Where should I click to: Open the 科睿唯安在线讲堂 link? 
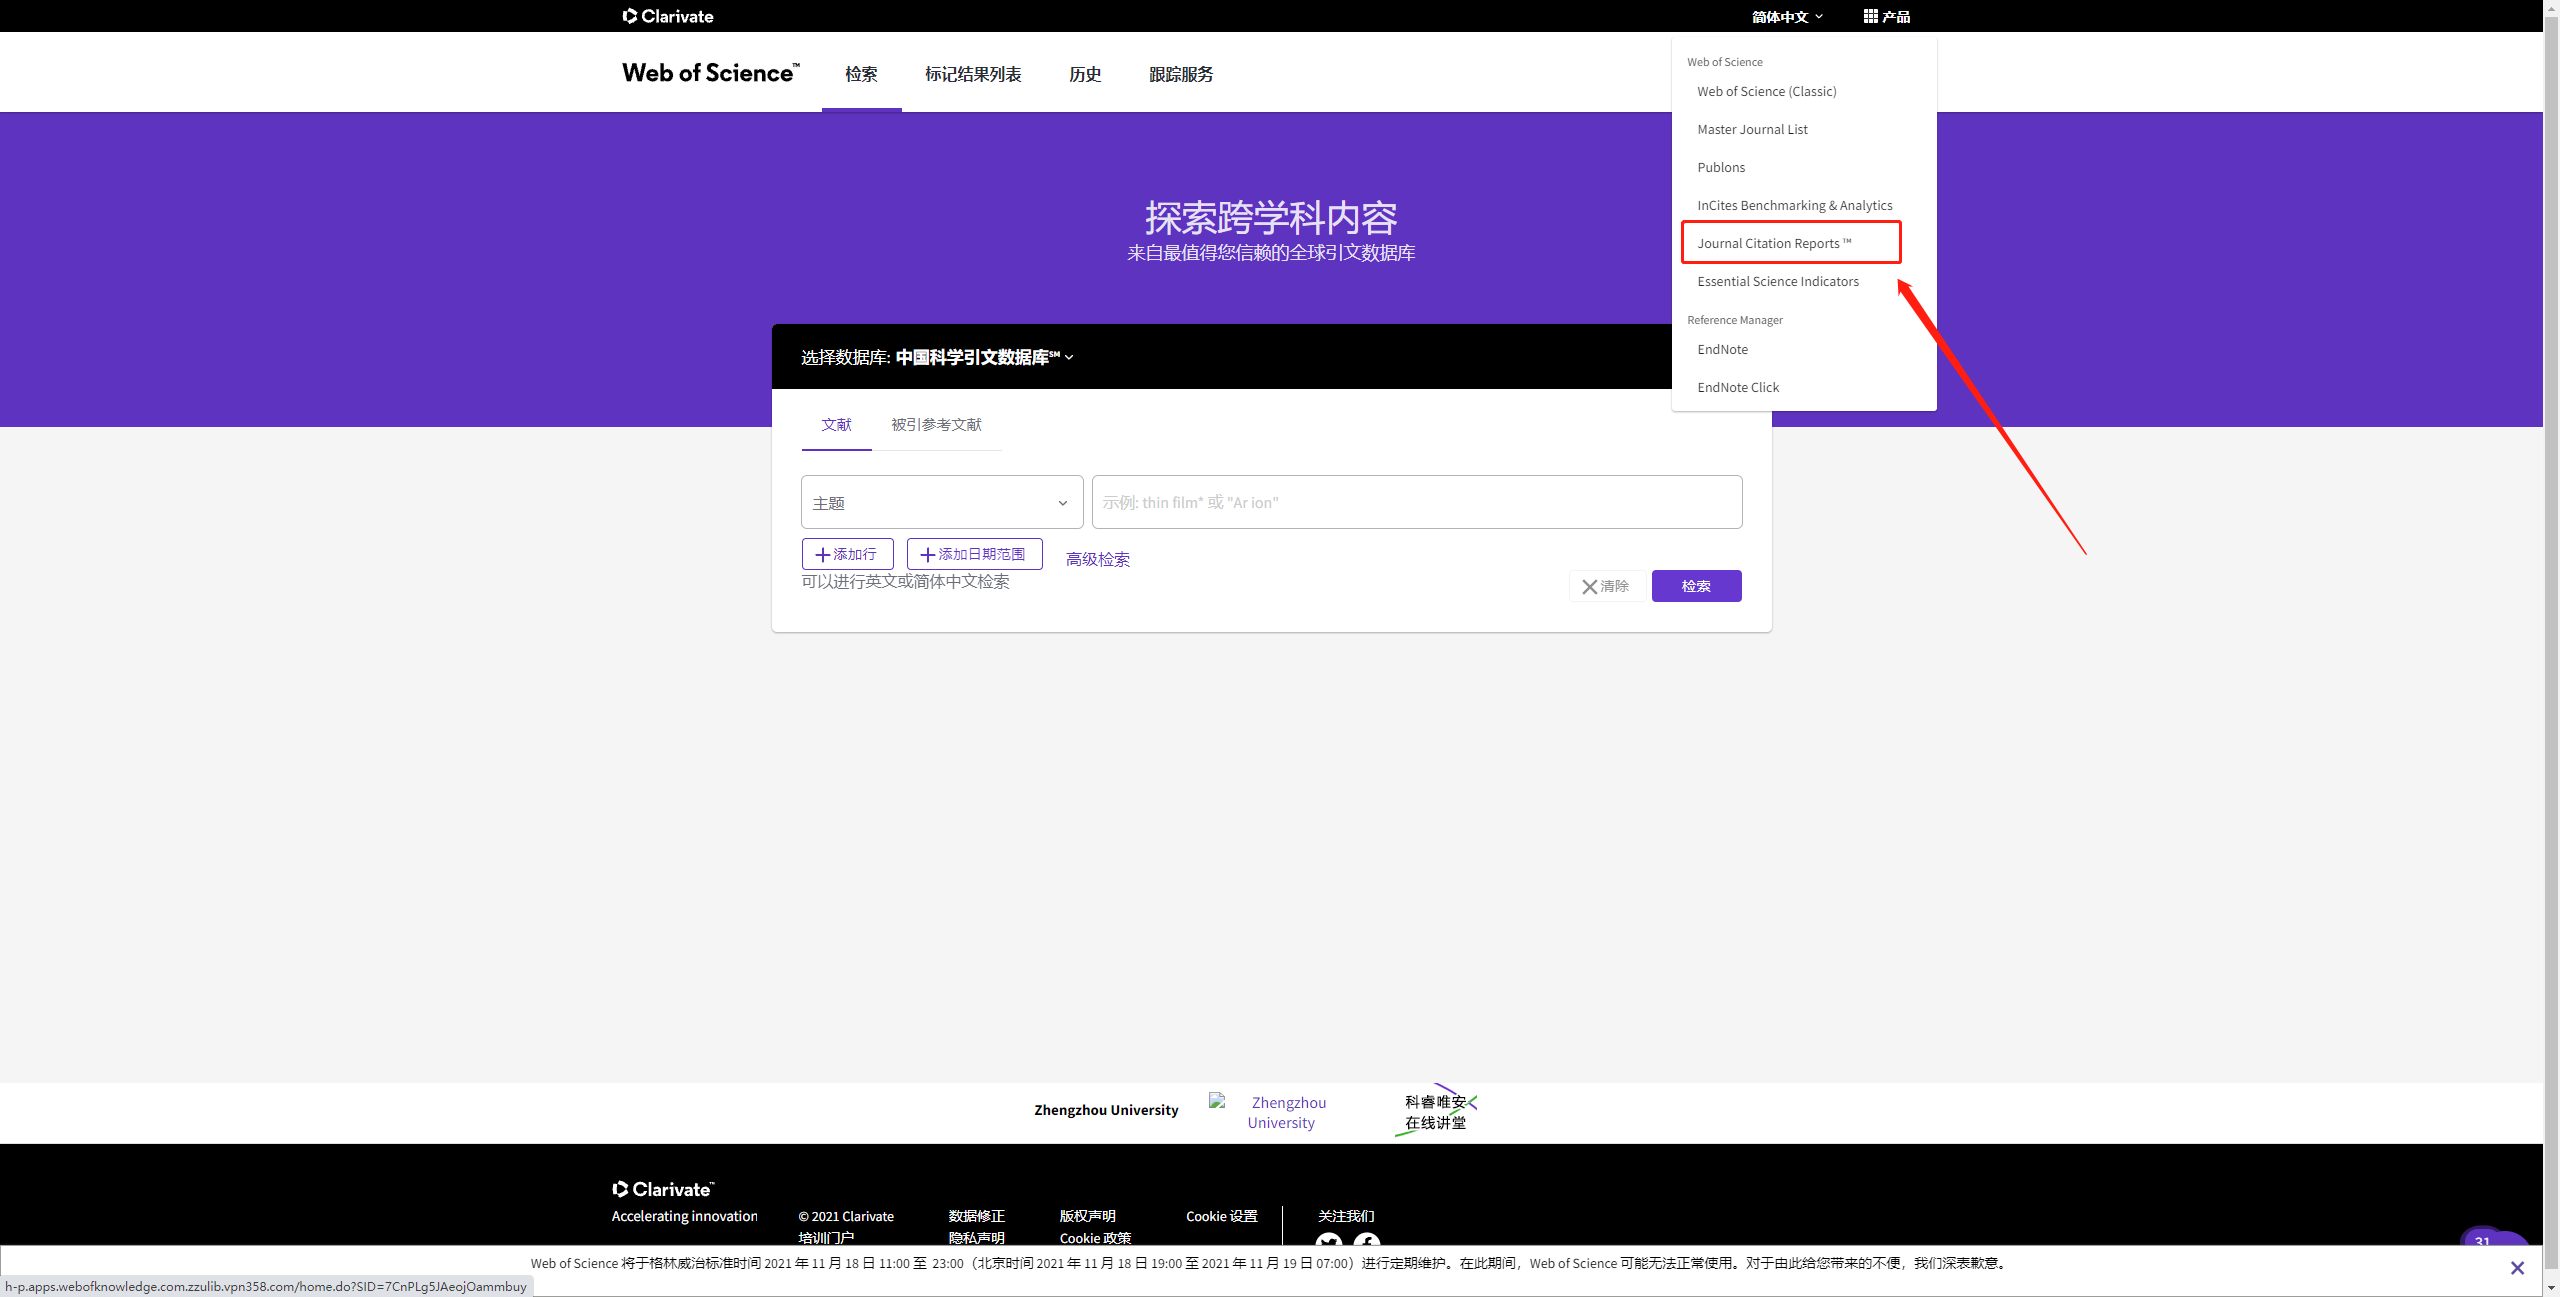[1435, 1112]
